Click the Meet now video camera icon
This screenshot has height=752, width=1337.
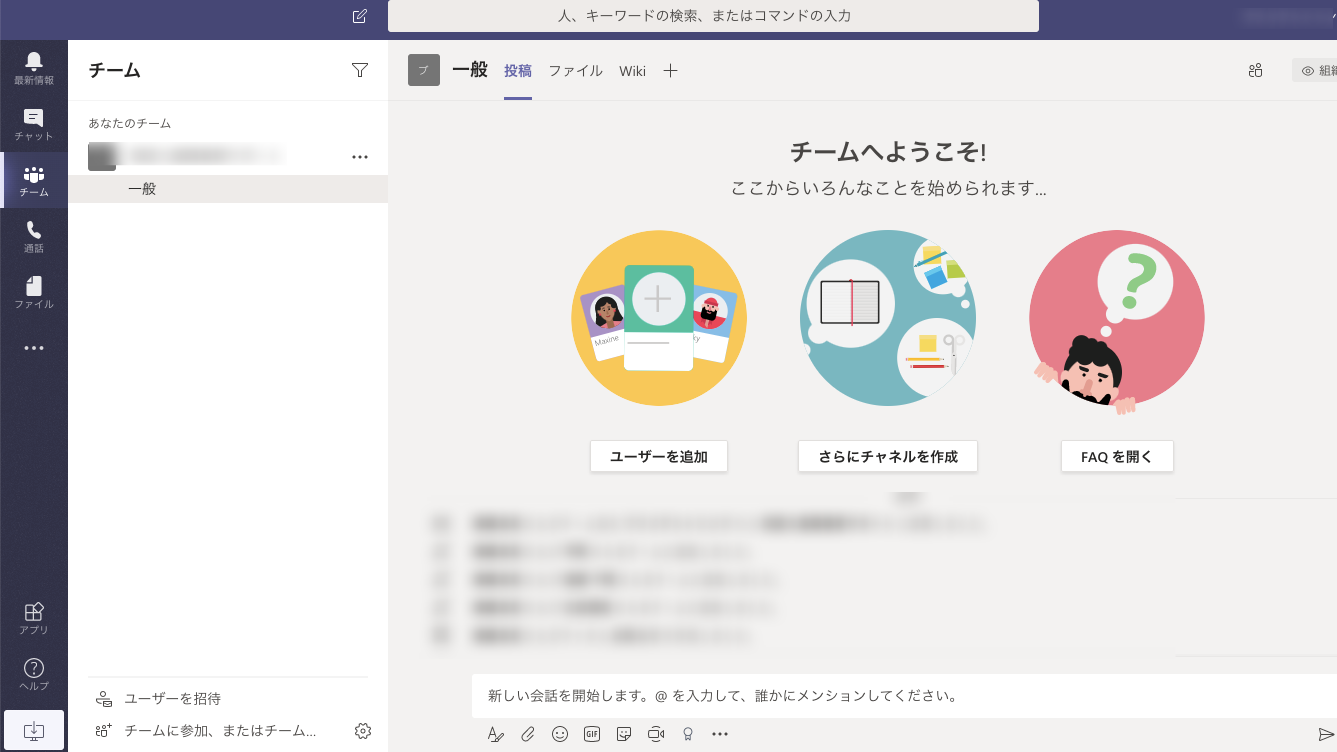[x=656, y=734]
